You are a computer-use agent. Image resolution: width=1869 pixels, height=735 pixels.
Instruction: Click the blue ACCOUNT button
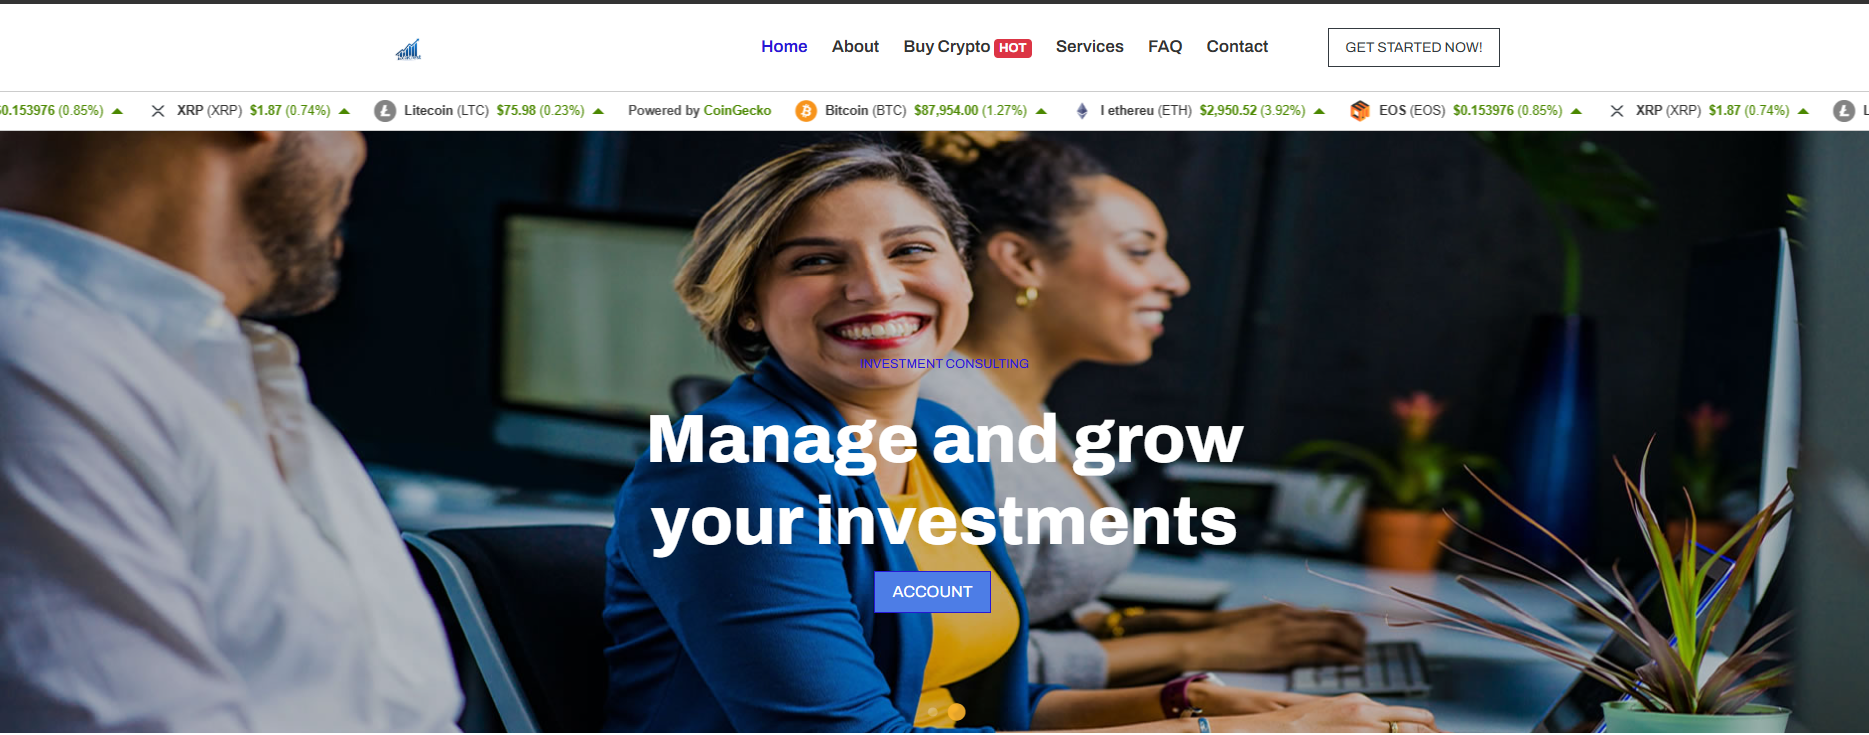[x=932, y=592]
